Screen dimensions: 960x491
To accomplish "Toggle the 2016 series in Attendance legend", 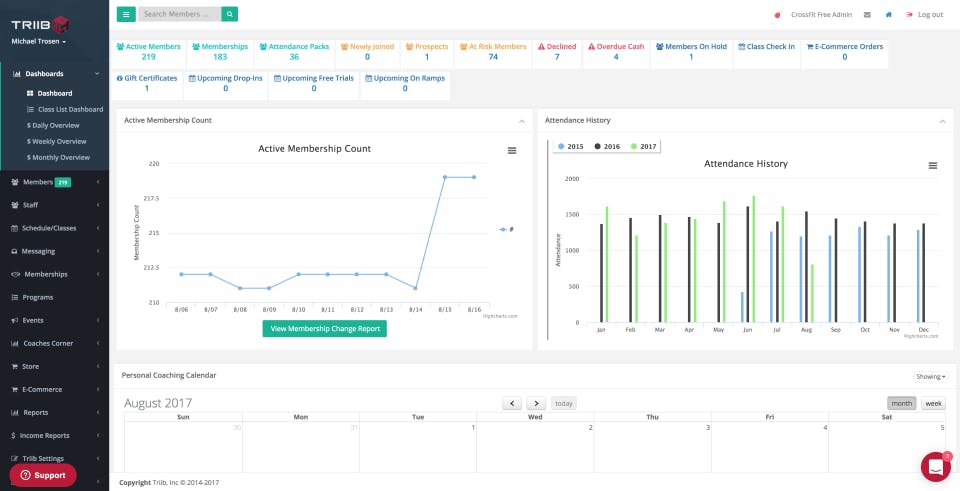I will 607,146.
